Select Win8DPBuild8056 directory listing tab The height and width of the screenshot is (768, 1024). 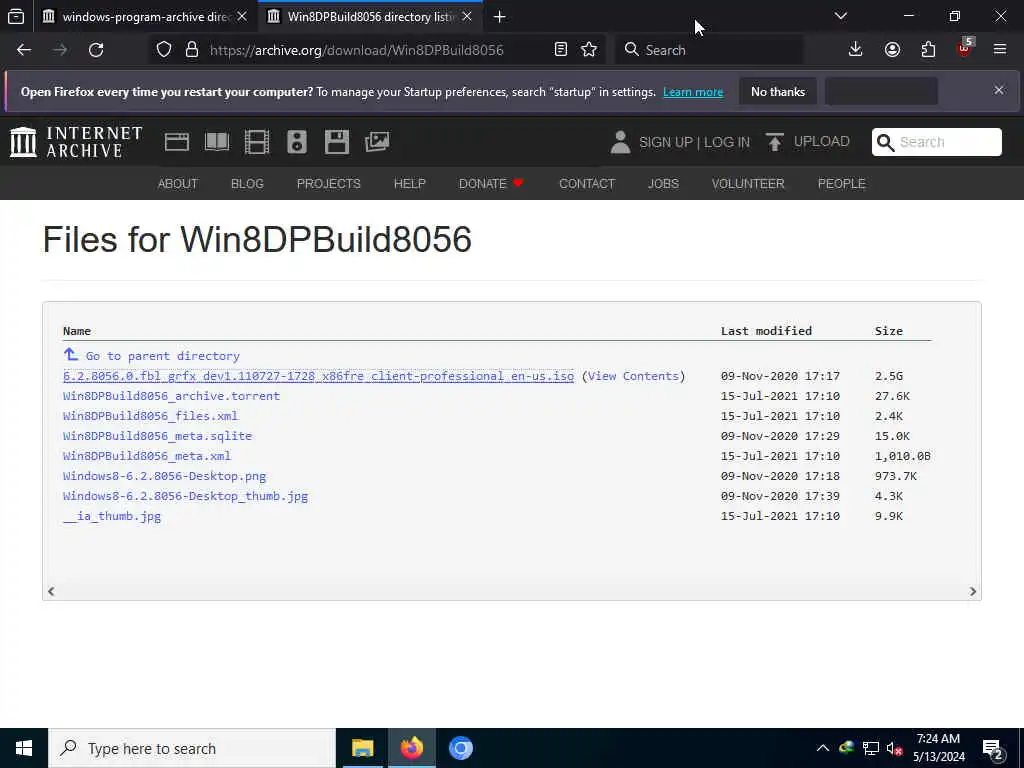click(x=370, y=17)
